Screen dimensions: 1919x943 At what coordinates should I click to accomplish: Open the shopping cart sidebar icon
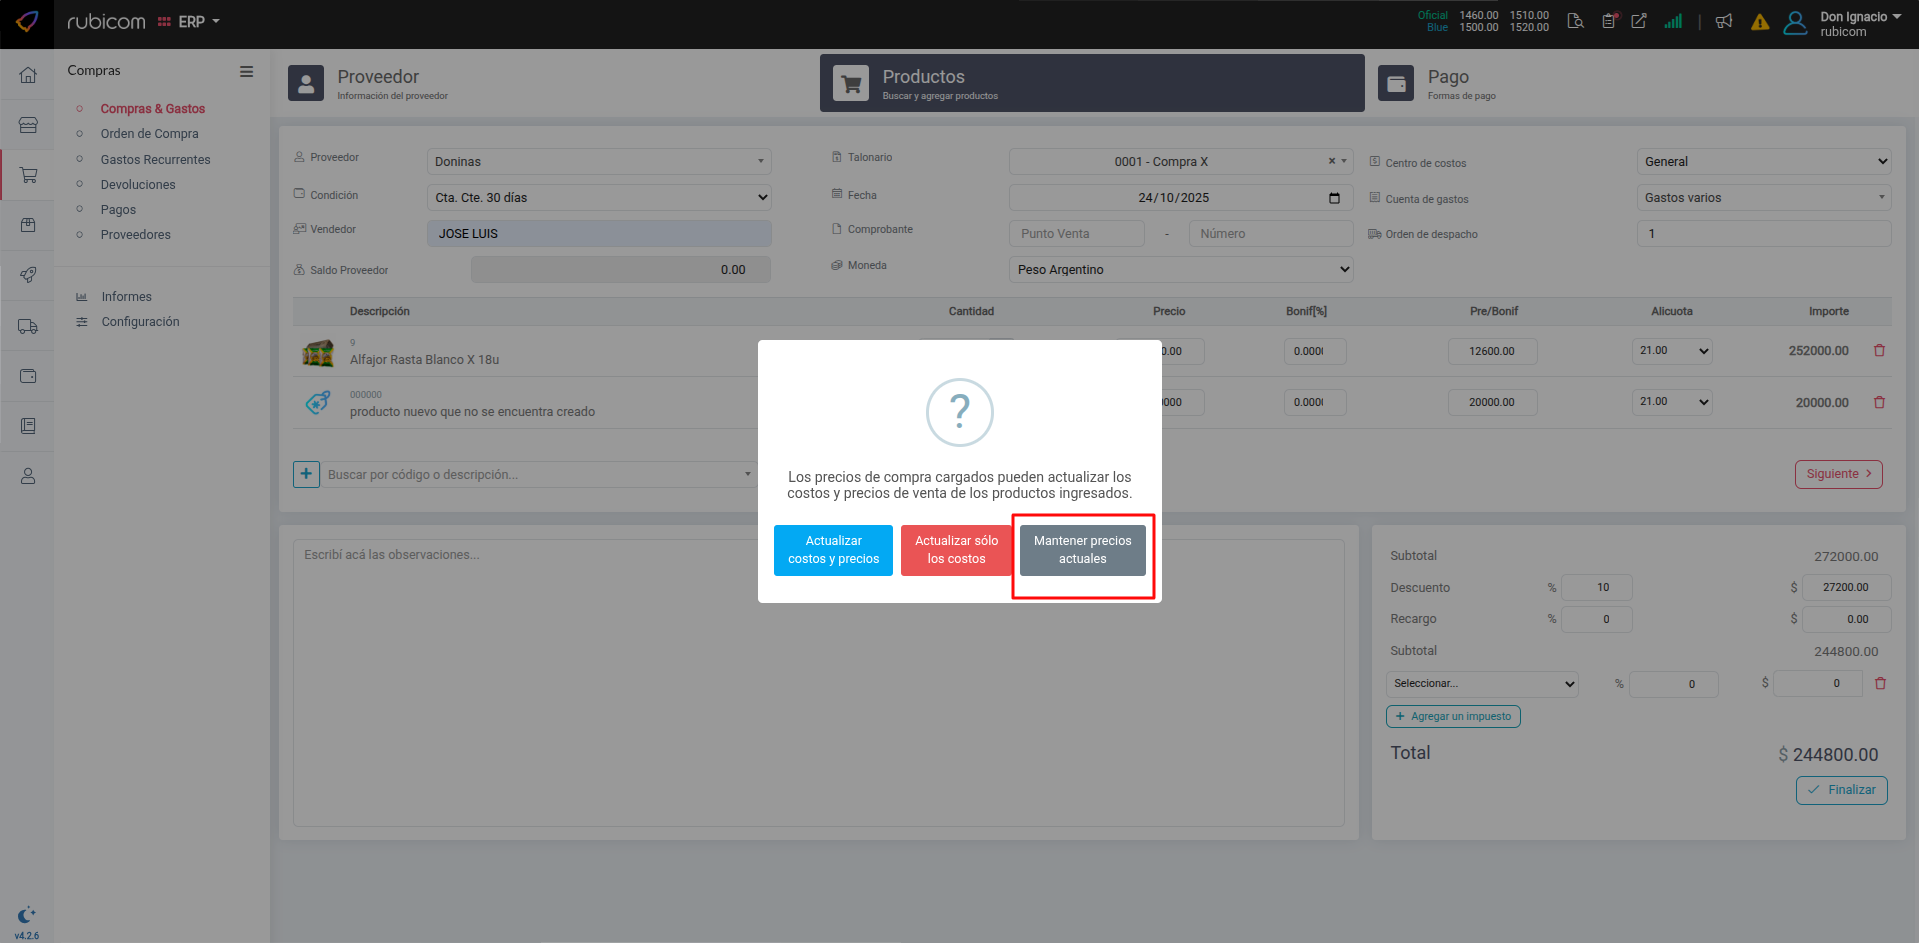click(28, 175)
